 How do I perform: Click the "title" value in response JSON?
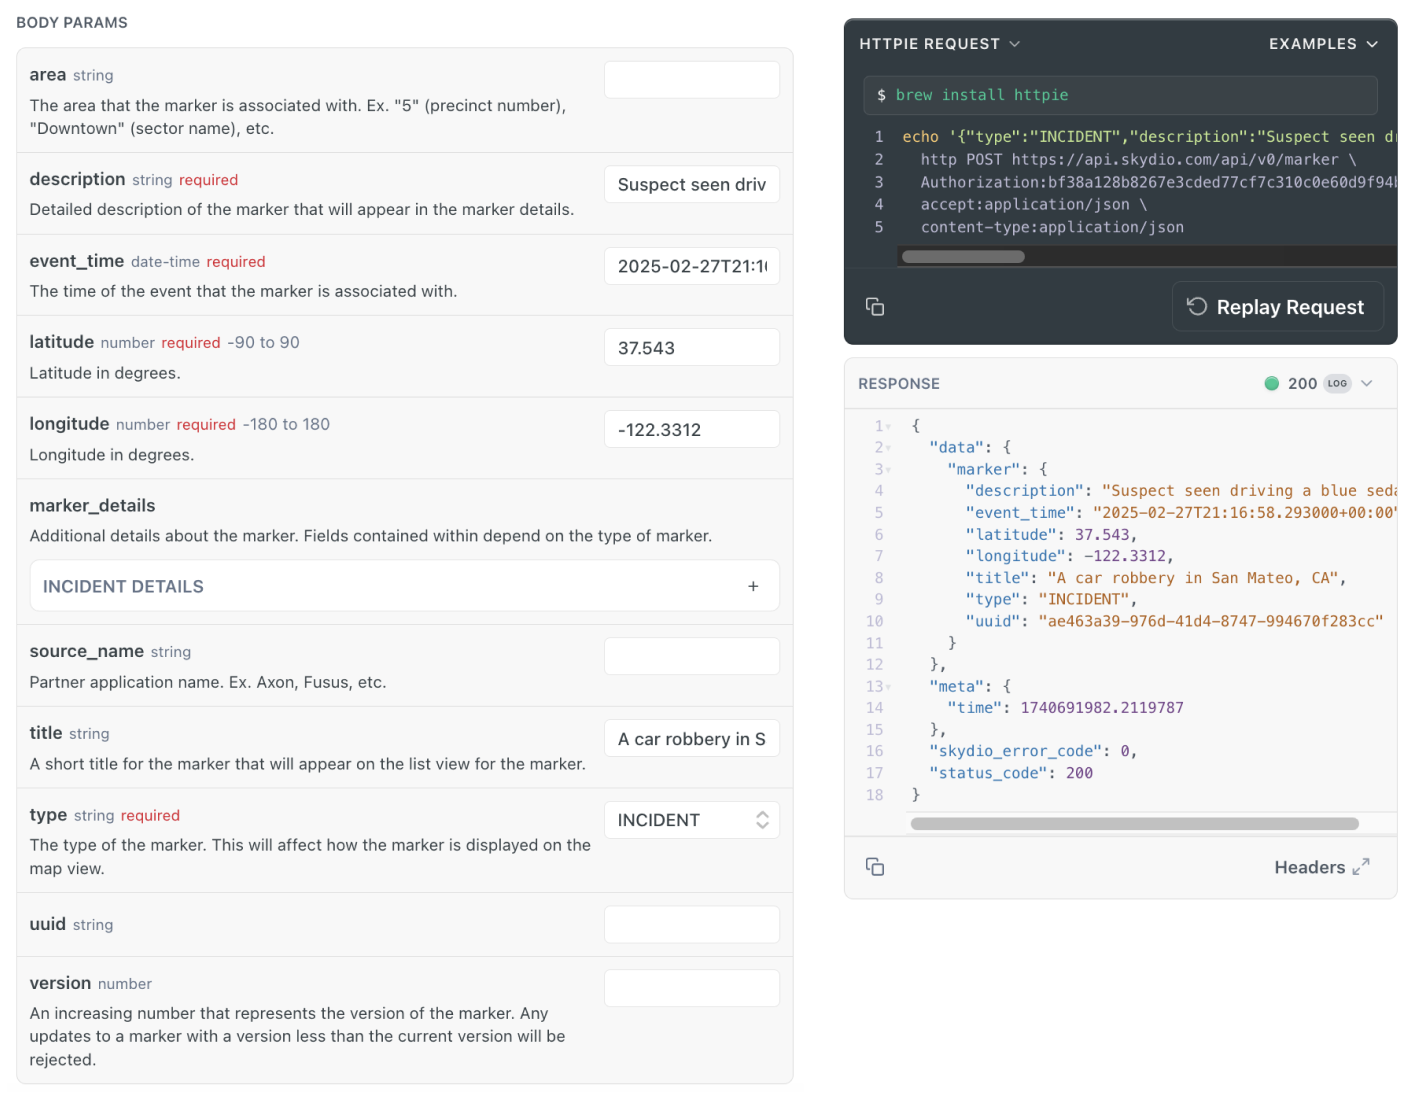pyautogui.click(x=1191, y=578)
